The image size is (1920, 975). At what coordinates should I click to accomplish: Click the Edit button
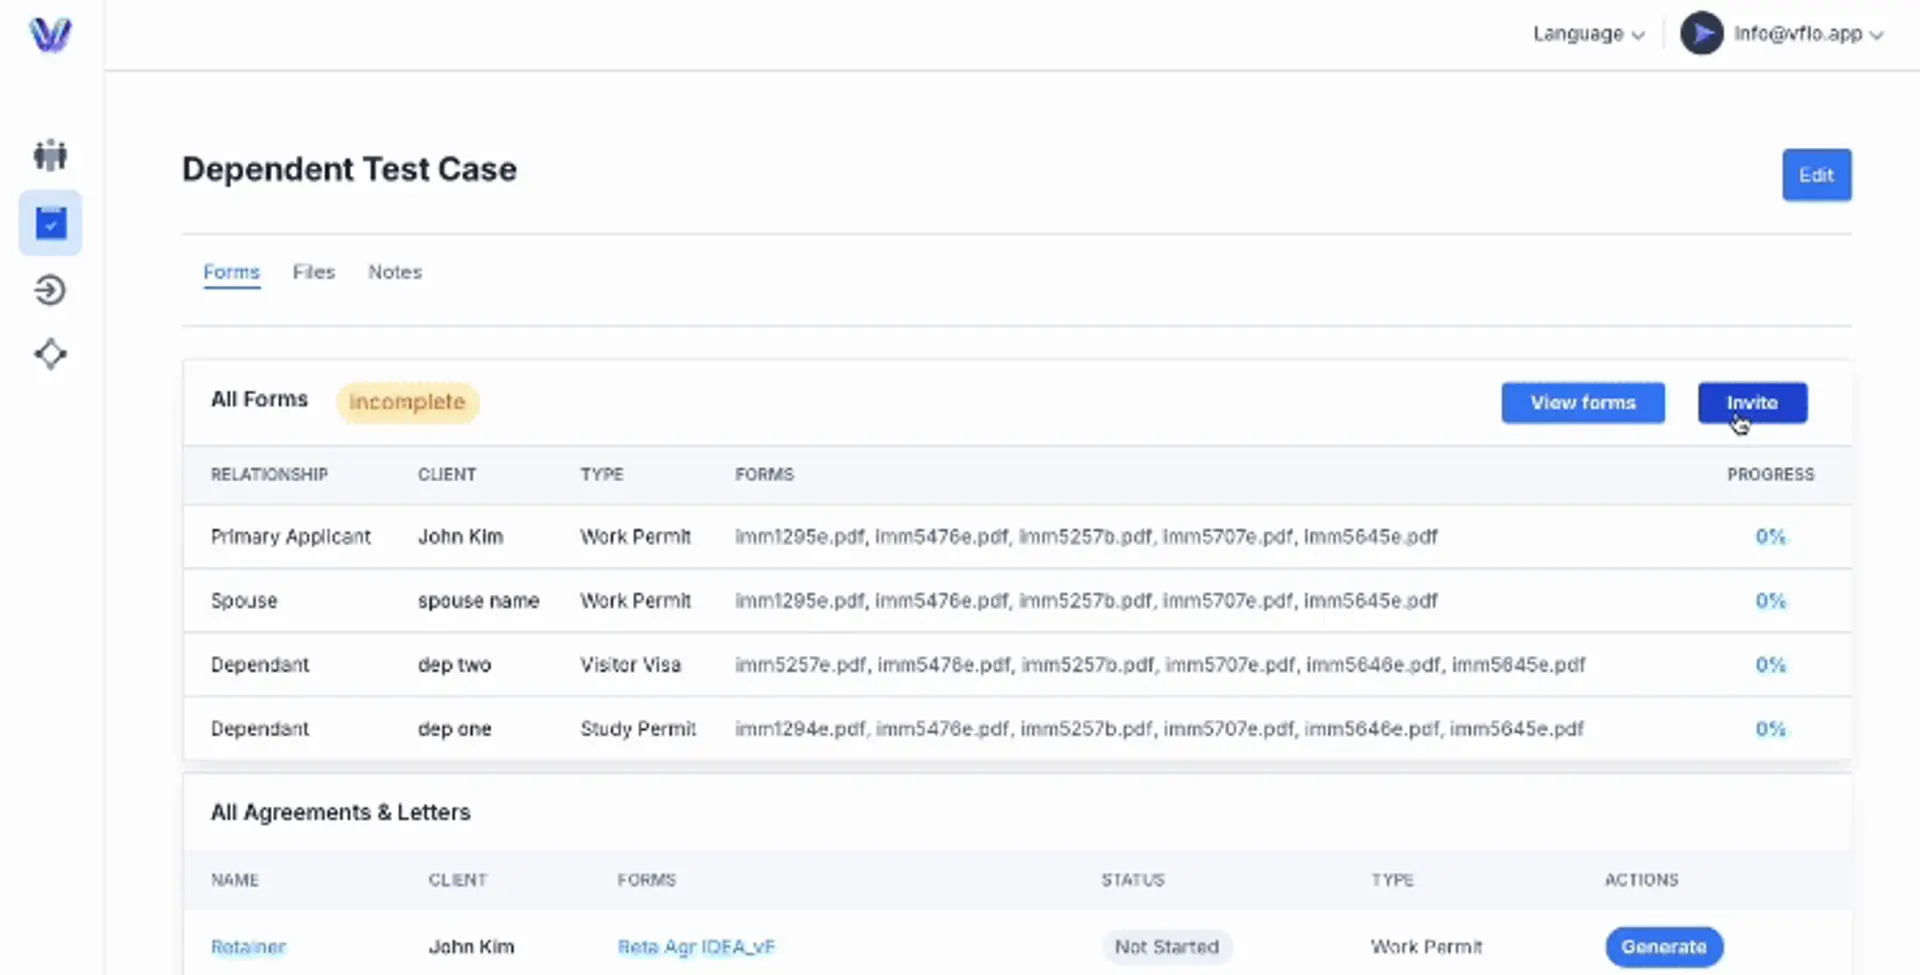[1816, 175]
